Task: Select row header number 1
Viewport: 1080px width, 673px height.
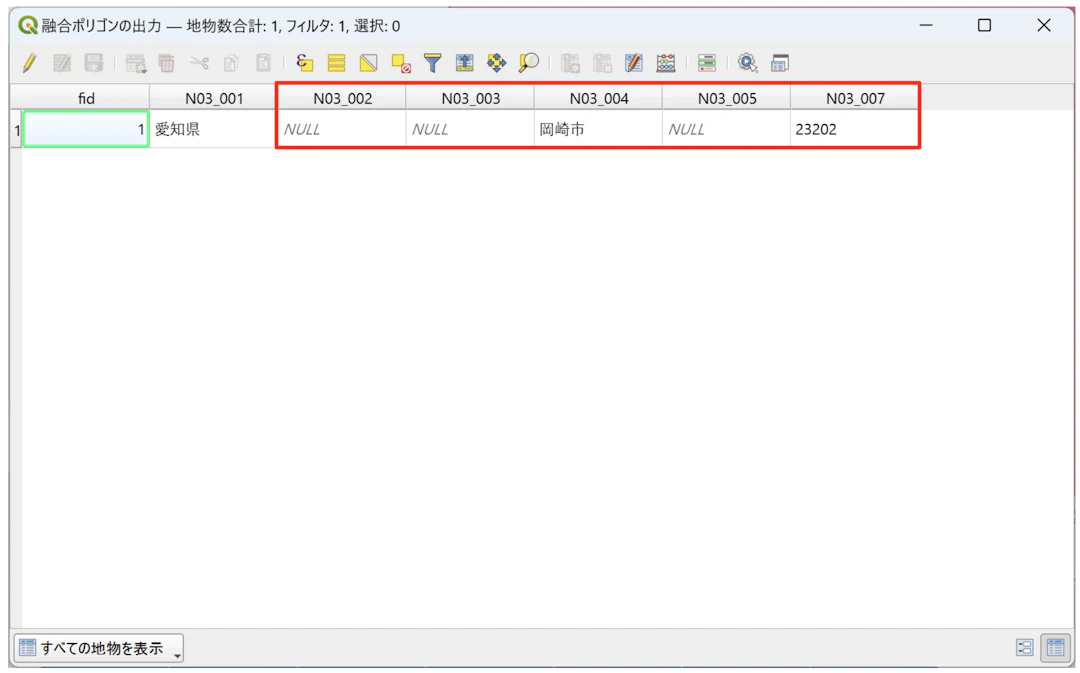Action: [x=16, y=130]
